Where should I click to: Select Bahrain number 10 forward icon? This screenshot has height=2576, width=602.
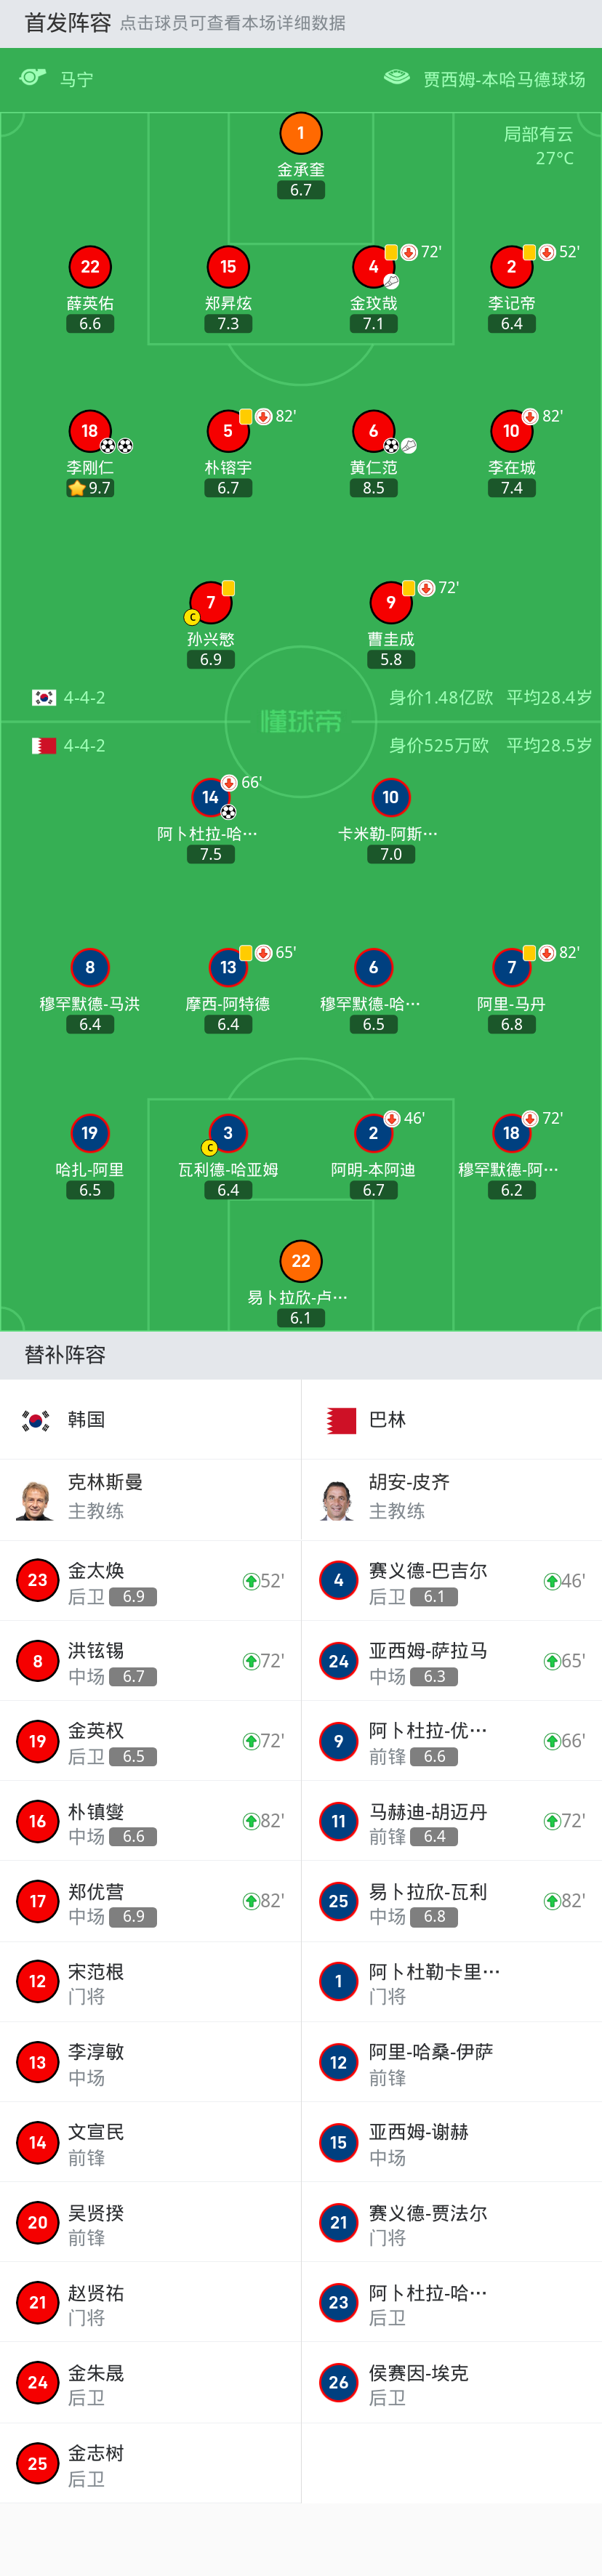click(391, 797)
